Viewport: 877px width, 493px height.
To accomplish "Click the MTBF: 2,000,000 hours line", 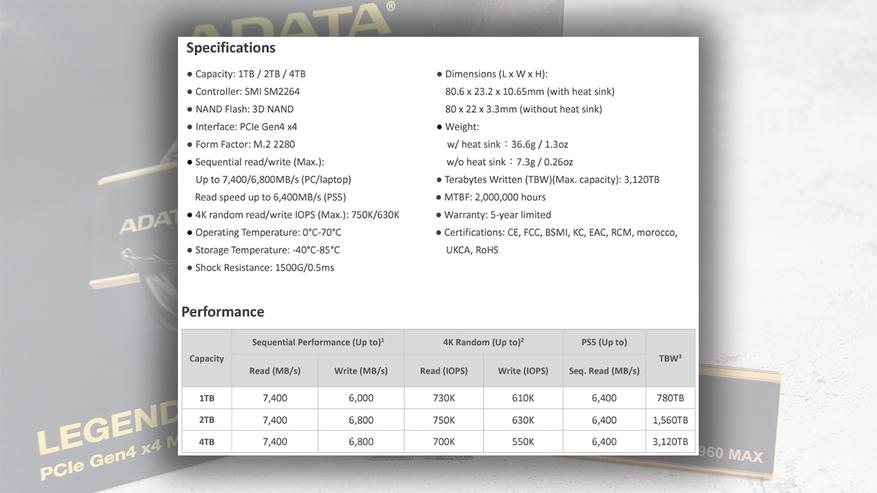I will point(491,198).
